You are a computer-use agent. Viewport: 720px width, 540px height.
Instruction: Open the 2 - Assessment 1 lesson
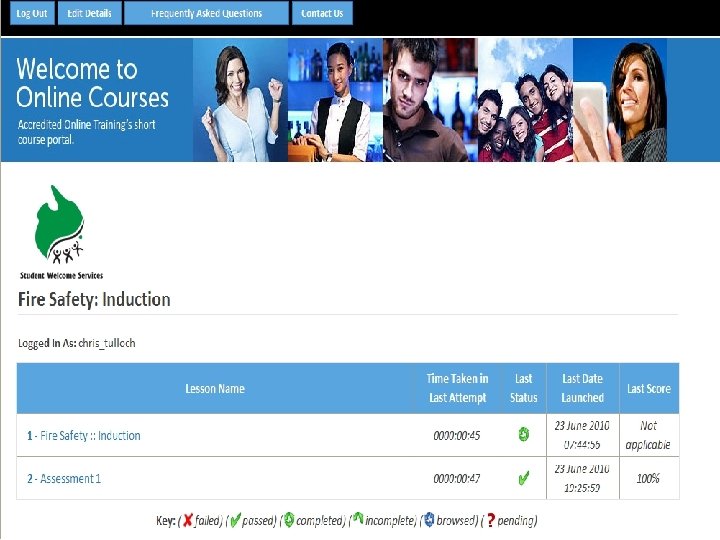pos(64,478)
